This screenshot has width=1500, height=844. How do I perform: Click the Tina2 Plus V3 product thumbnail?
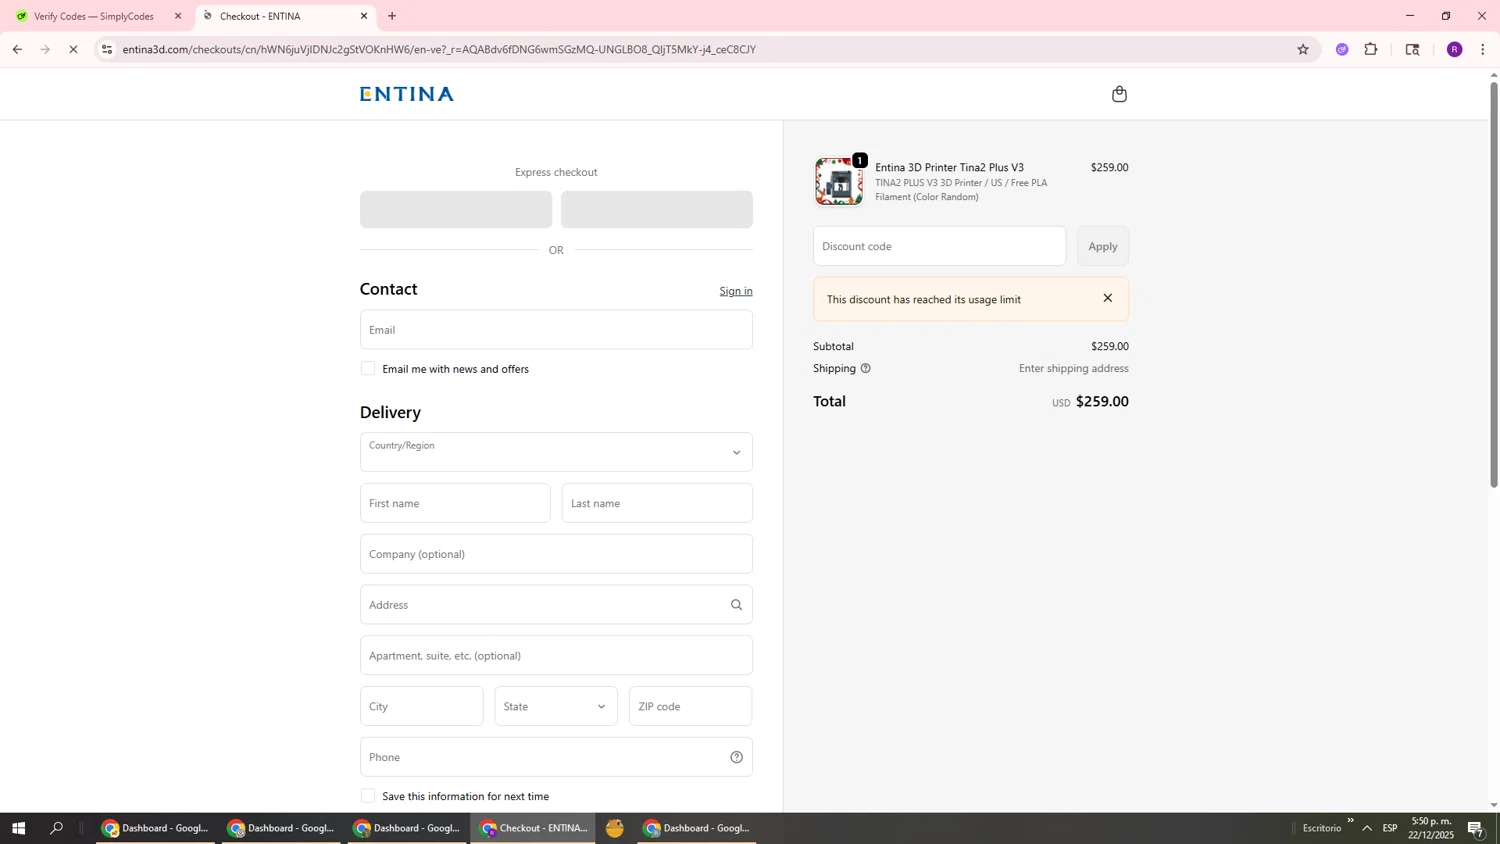[838, 182]
